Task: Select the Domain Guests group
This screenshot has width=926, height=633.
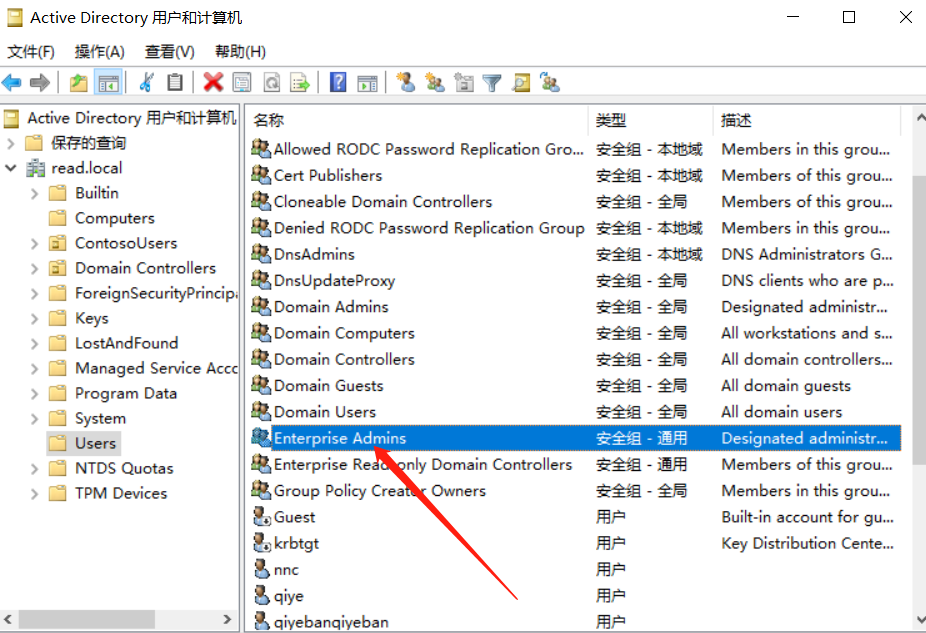Action: coord(328,385)
